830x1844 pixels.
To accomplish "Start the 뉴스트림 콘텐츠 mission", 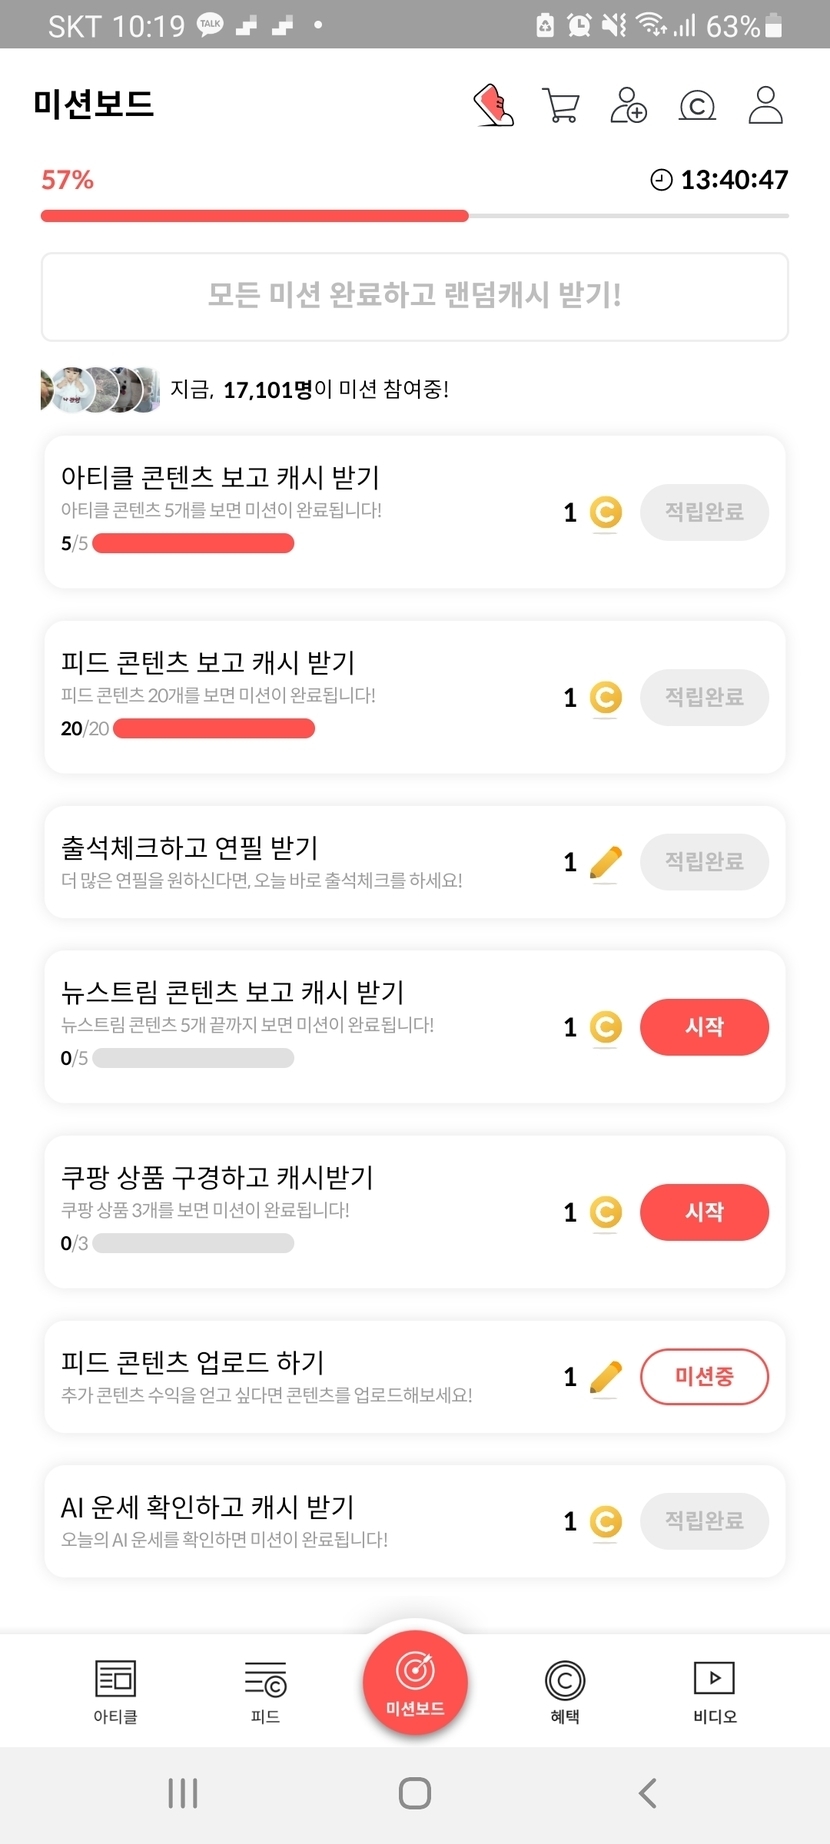I will tap(704, 1027).
